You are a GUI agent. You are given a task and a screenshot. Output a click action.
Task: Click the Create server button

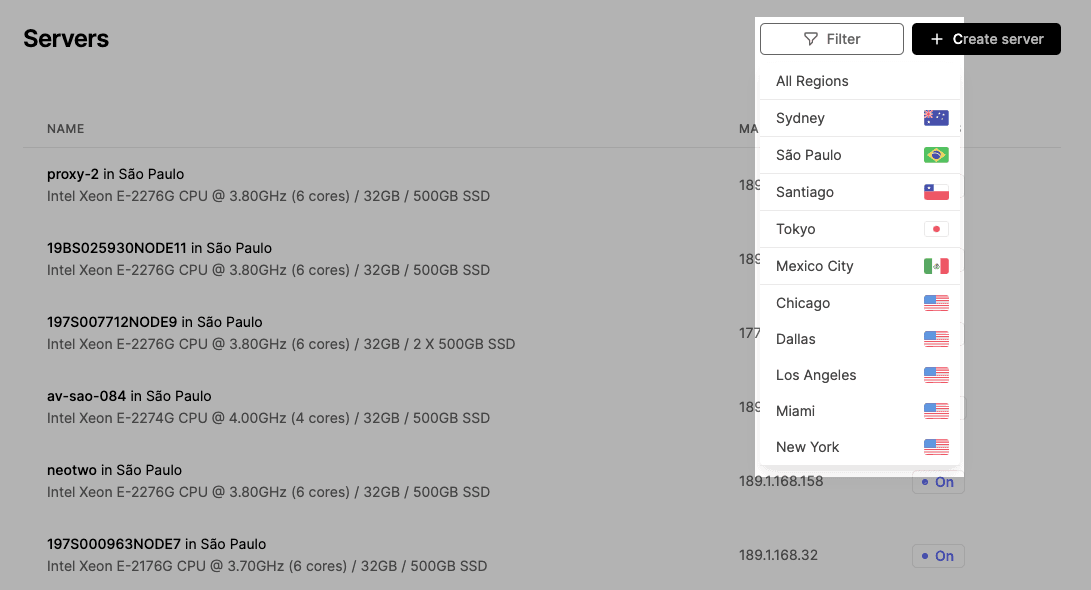click(x=986, y=38)
